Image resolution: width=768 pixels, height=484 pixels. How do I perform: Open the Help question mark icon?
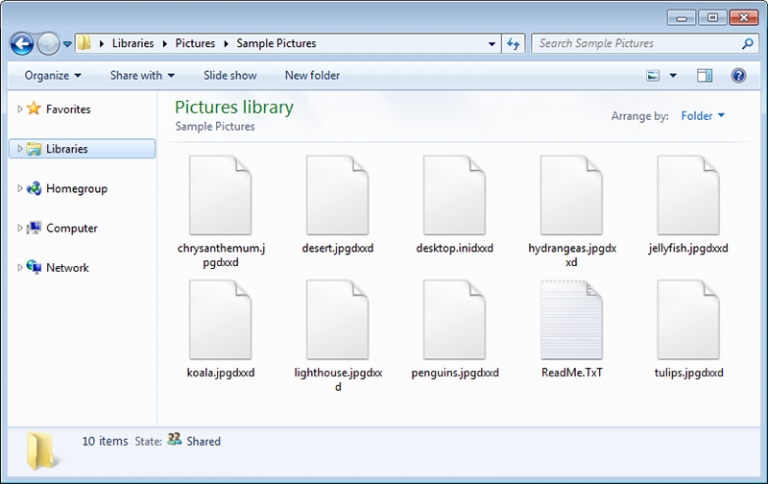[739, 75]
